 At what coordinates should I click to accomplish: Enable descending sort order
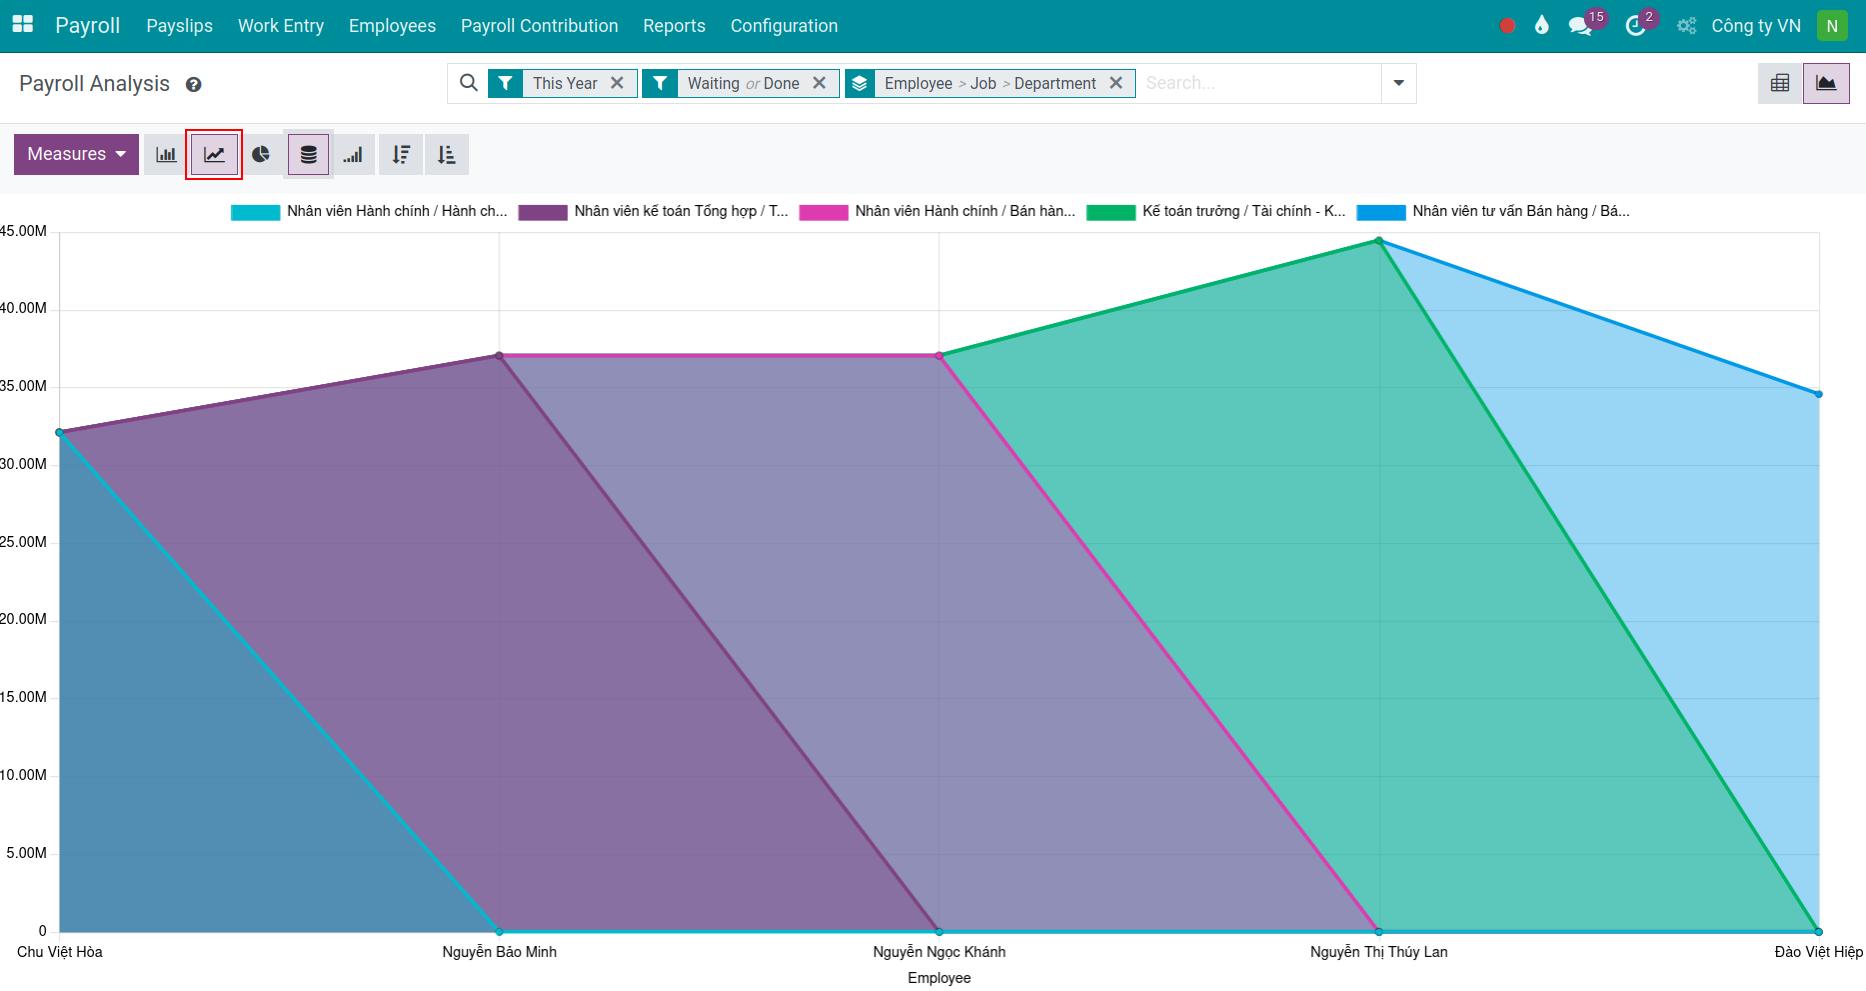point(401,154)
